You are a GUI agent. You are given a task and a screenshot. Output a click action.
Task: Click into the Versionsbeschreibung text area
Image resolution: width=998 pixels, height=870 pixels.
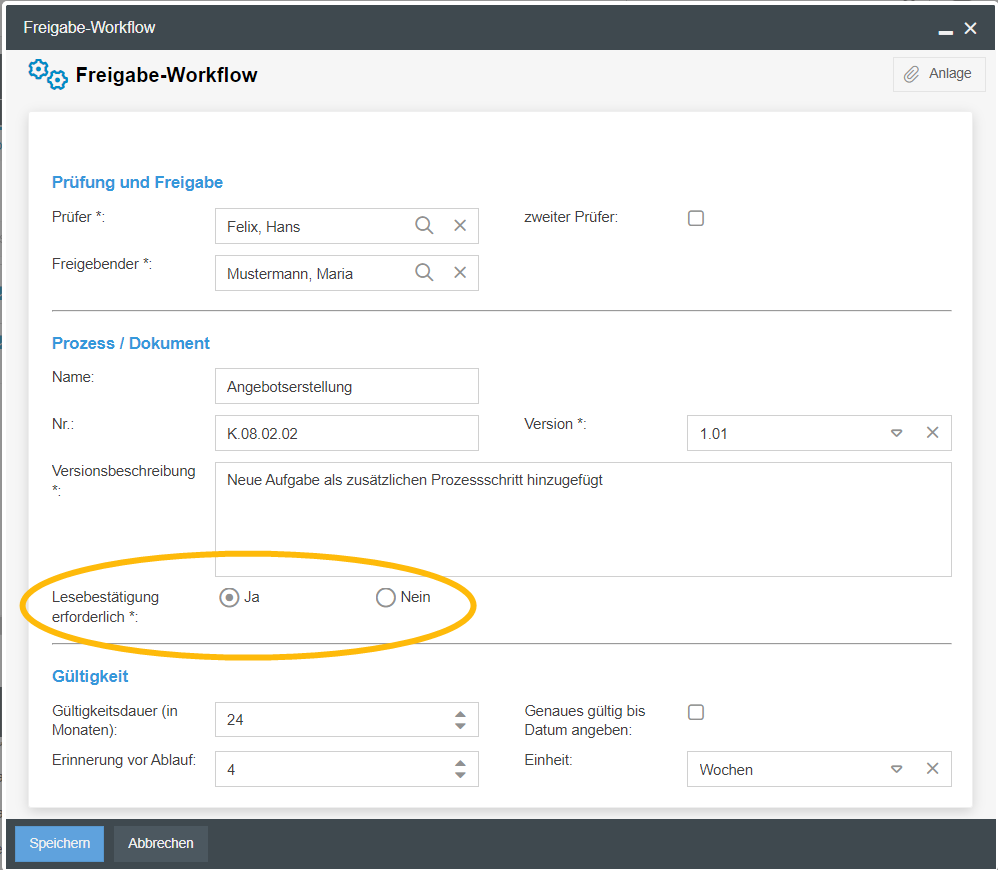click(583, 520)
